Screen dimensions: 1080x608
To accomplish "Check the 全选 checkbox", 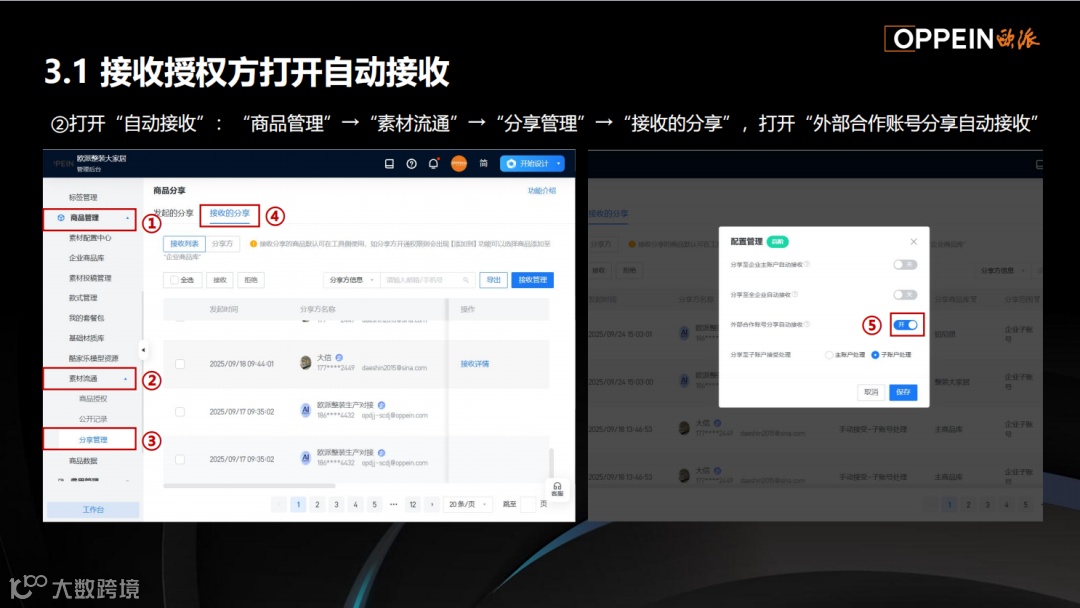I will point(174,280).
